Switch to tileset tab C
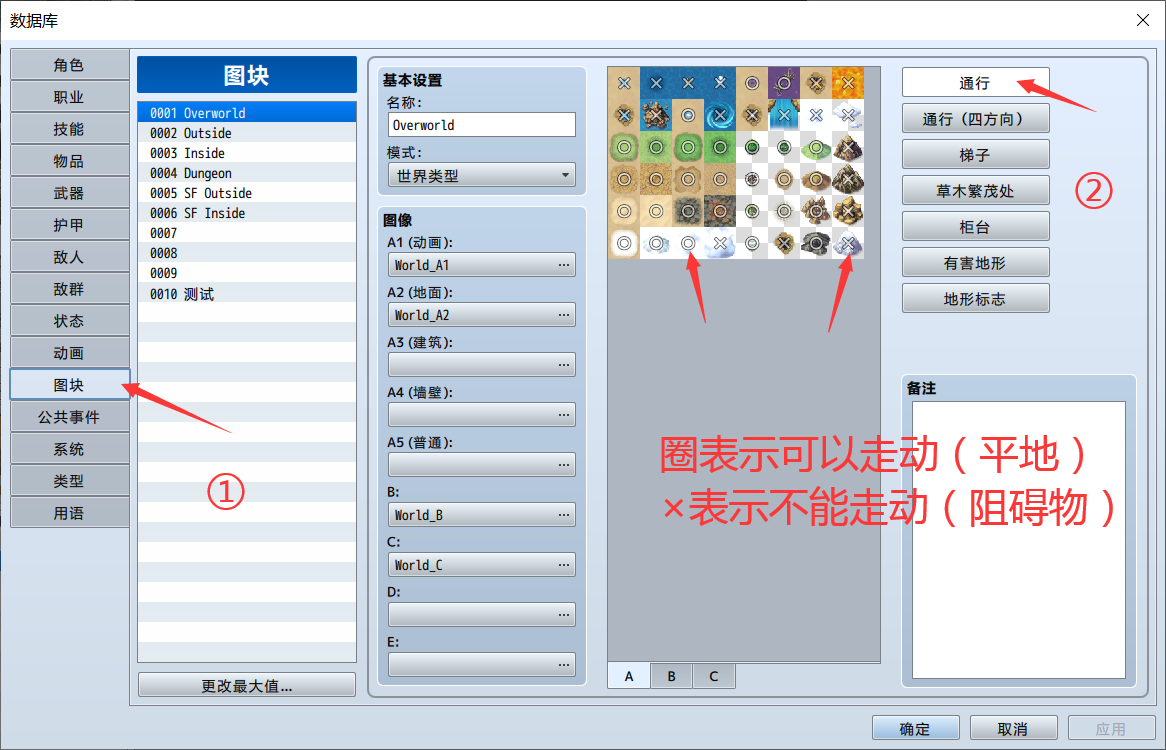The height and width of the screenshot is (750, 1166). click(714, 676)
